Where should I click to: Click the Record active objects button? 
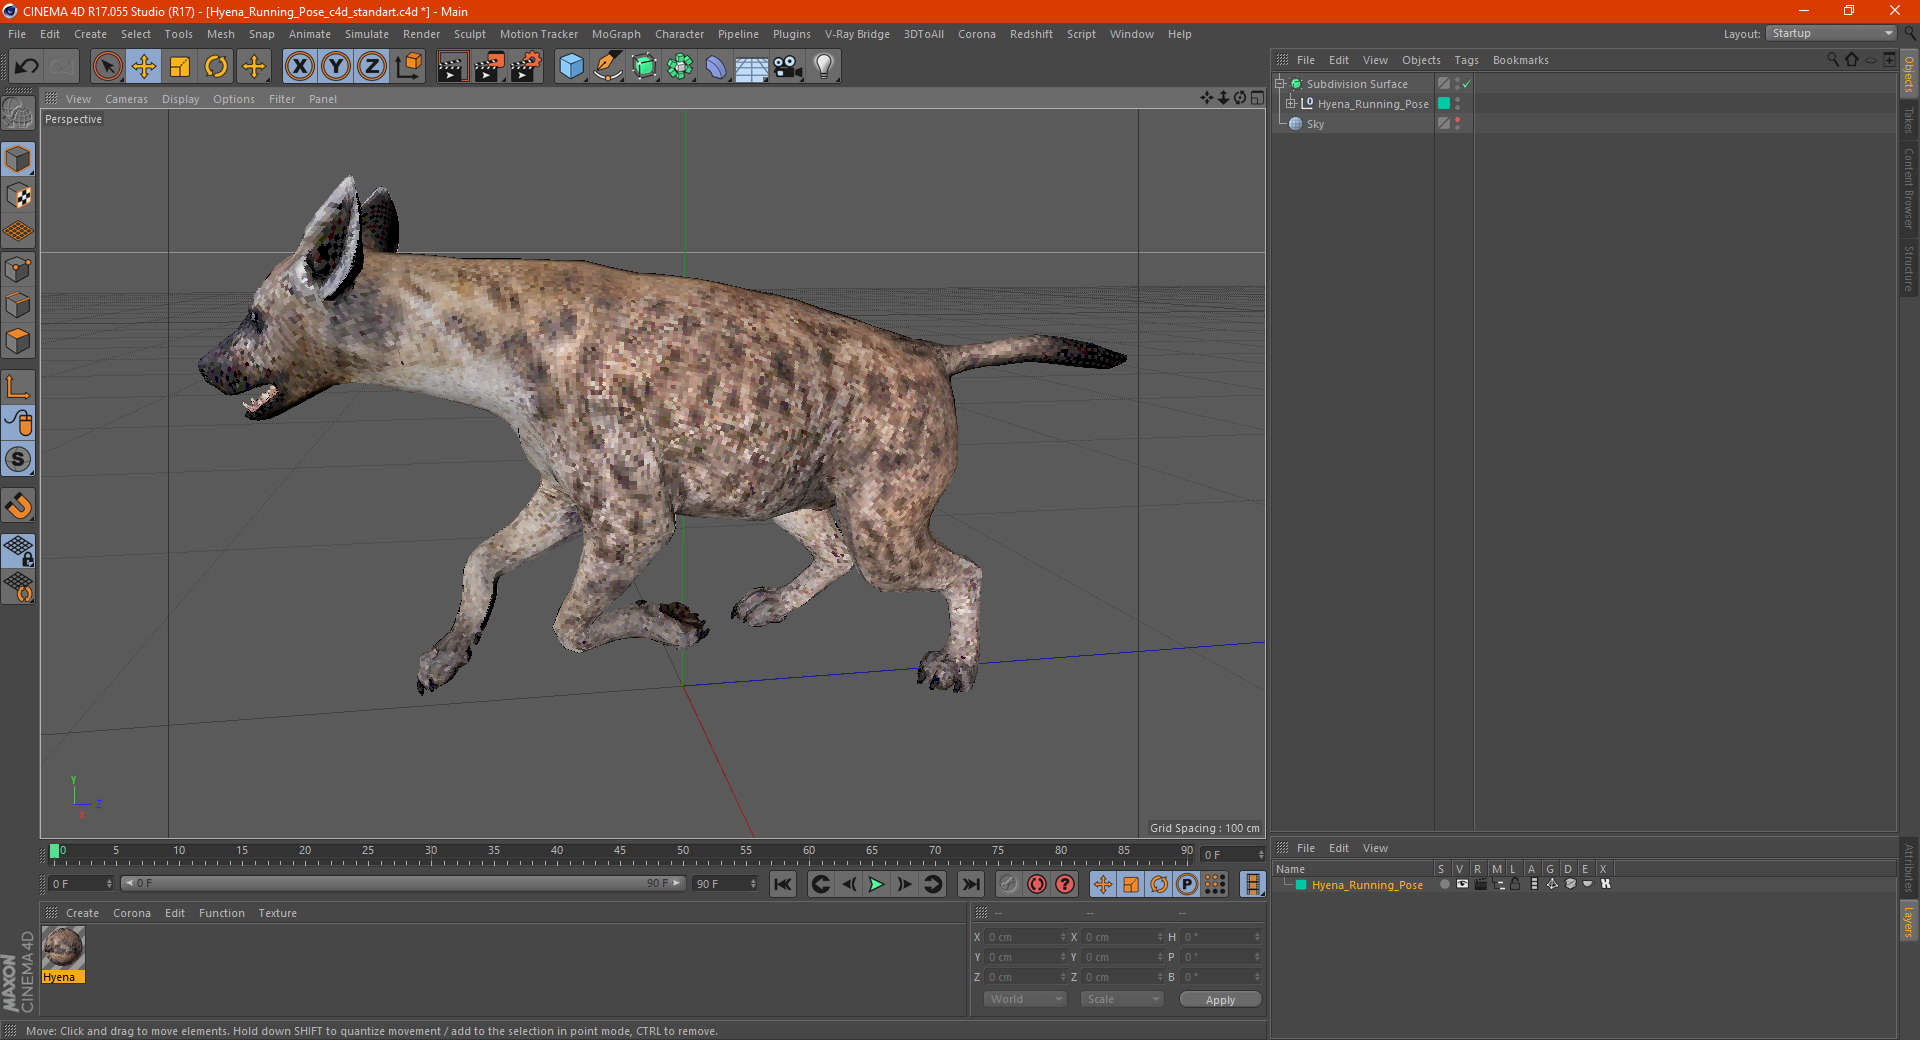coord(1008,884)
